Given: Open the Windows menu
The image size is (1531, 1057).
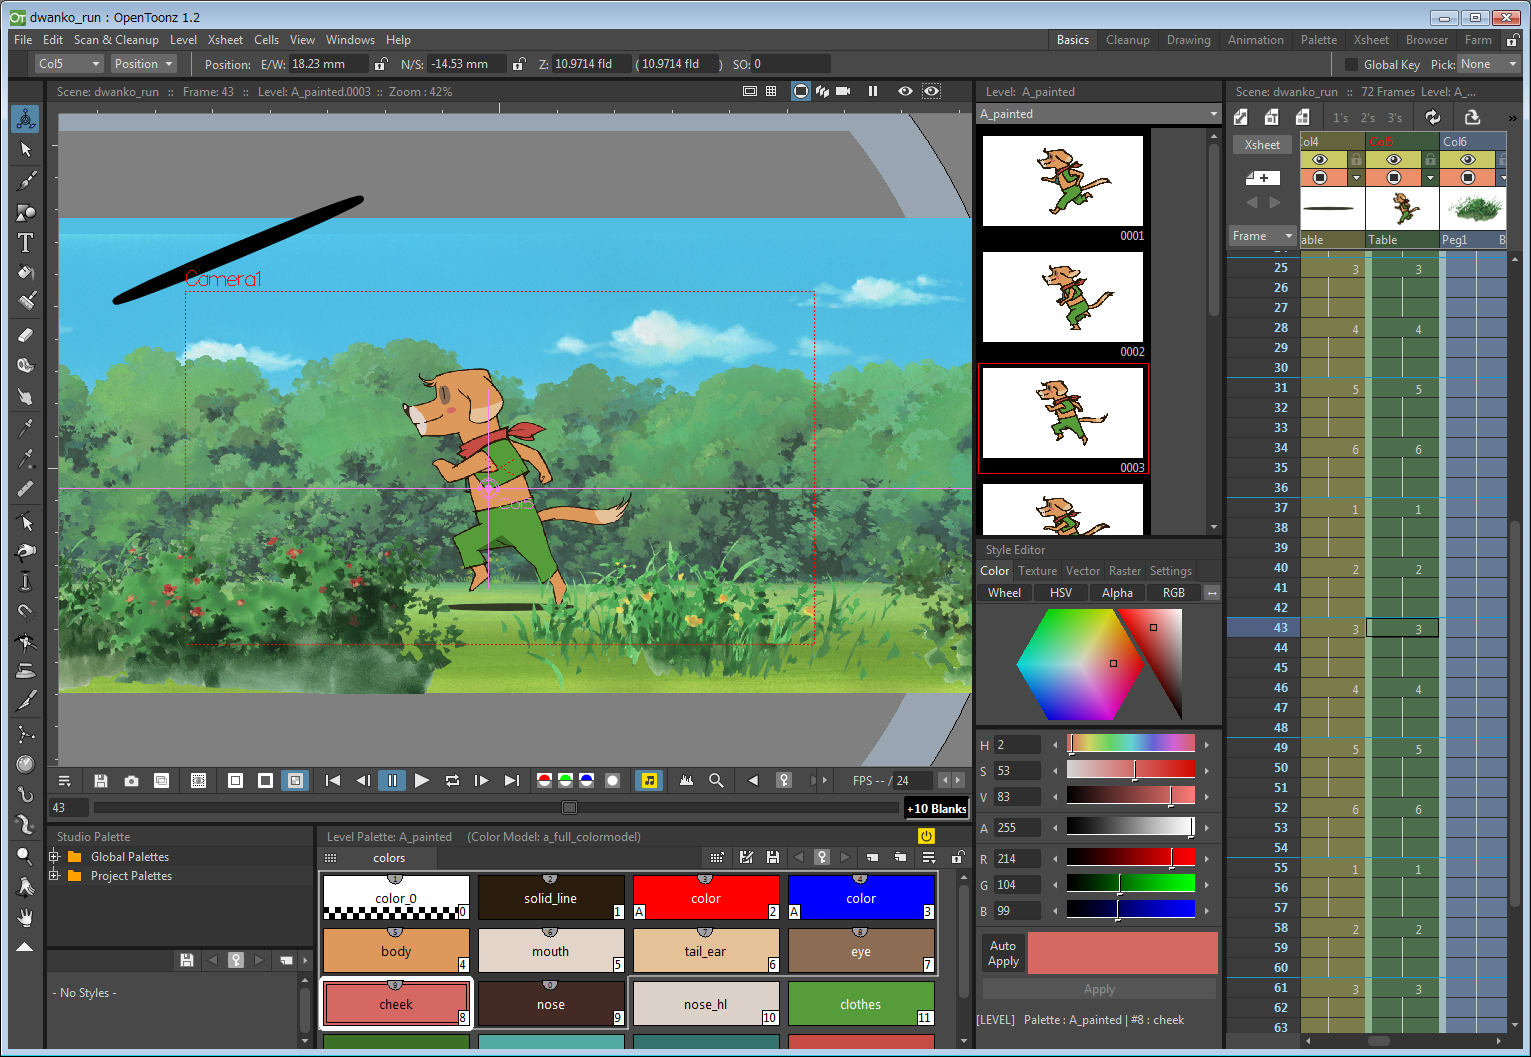Looking at the screenshot, I should click(x=350, y=40).
